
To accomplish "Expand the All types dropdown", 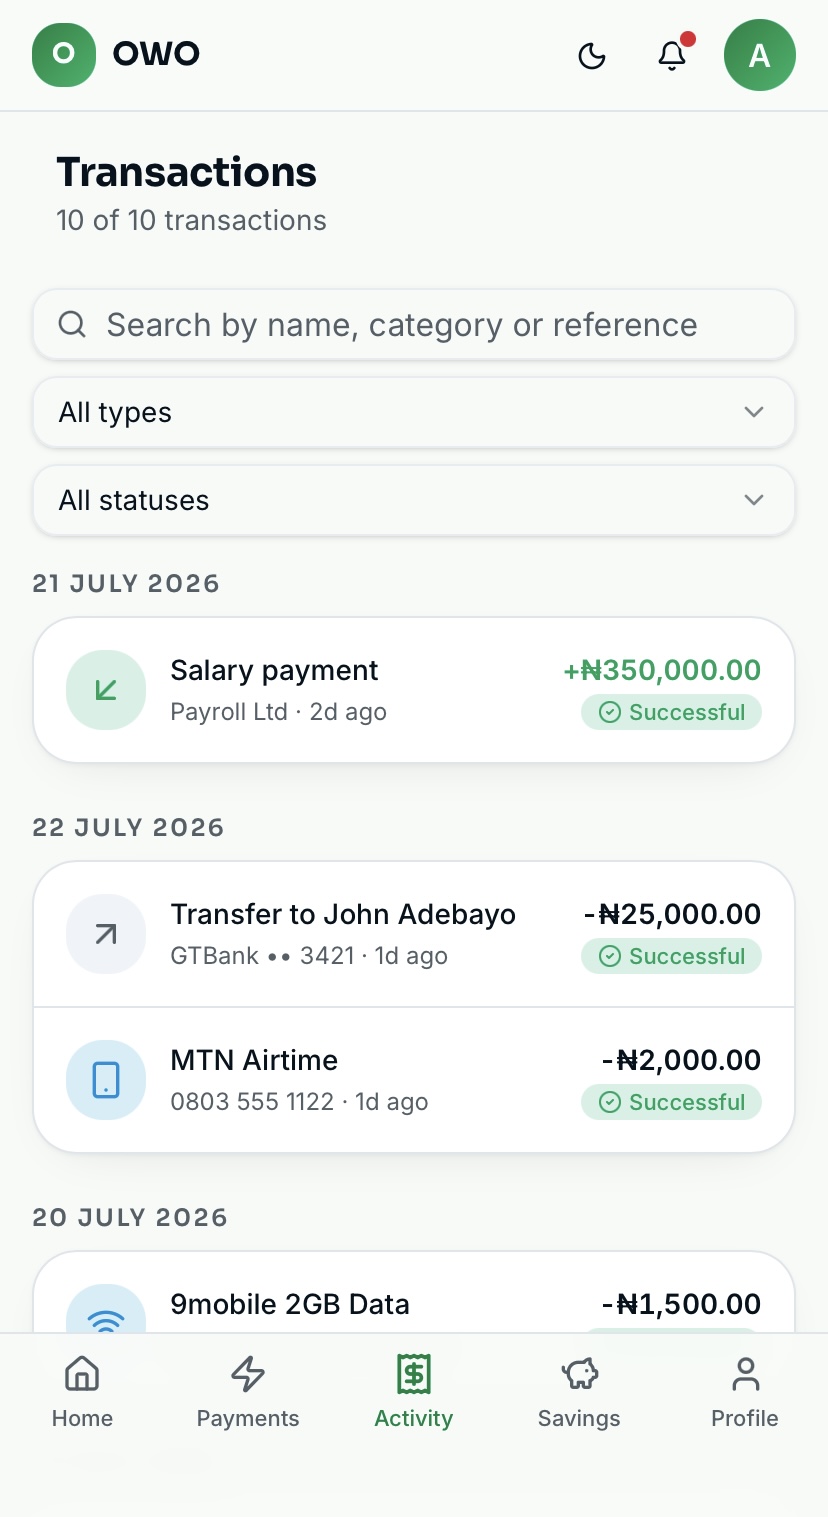I will 414,412.
